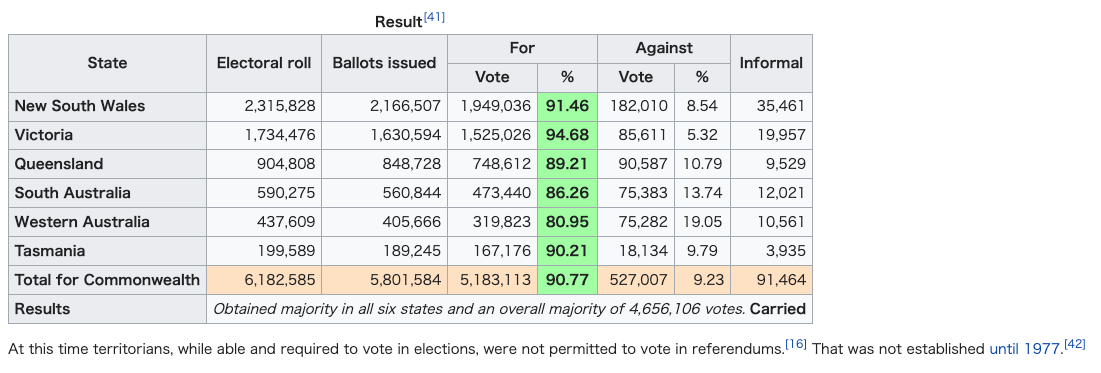1101x373 pixels.
Task: Open footnote reference 42
Action: coord(1074,344)
